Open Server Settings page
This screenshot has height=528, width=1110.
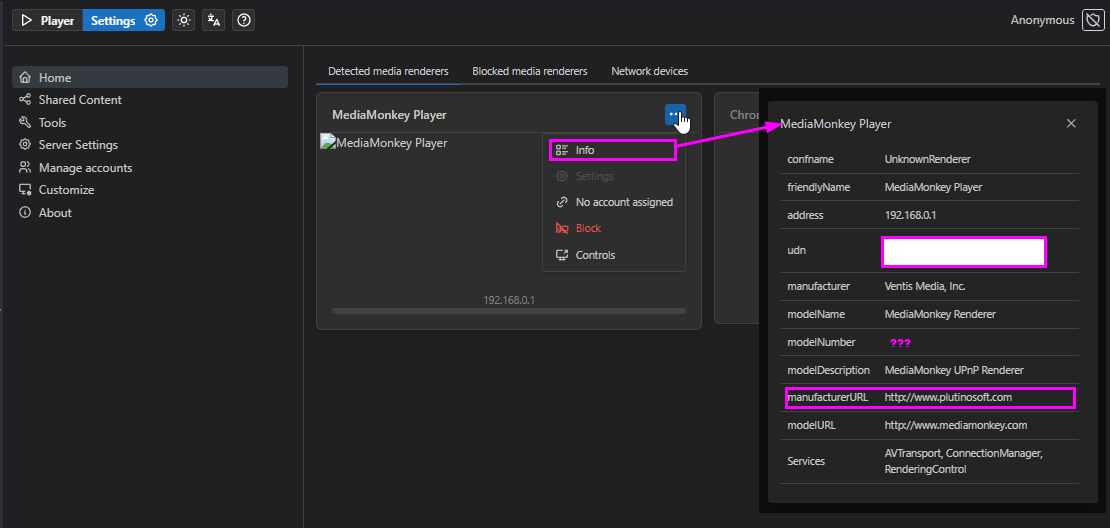[x=78, y=145]
